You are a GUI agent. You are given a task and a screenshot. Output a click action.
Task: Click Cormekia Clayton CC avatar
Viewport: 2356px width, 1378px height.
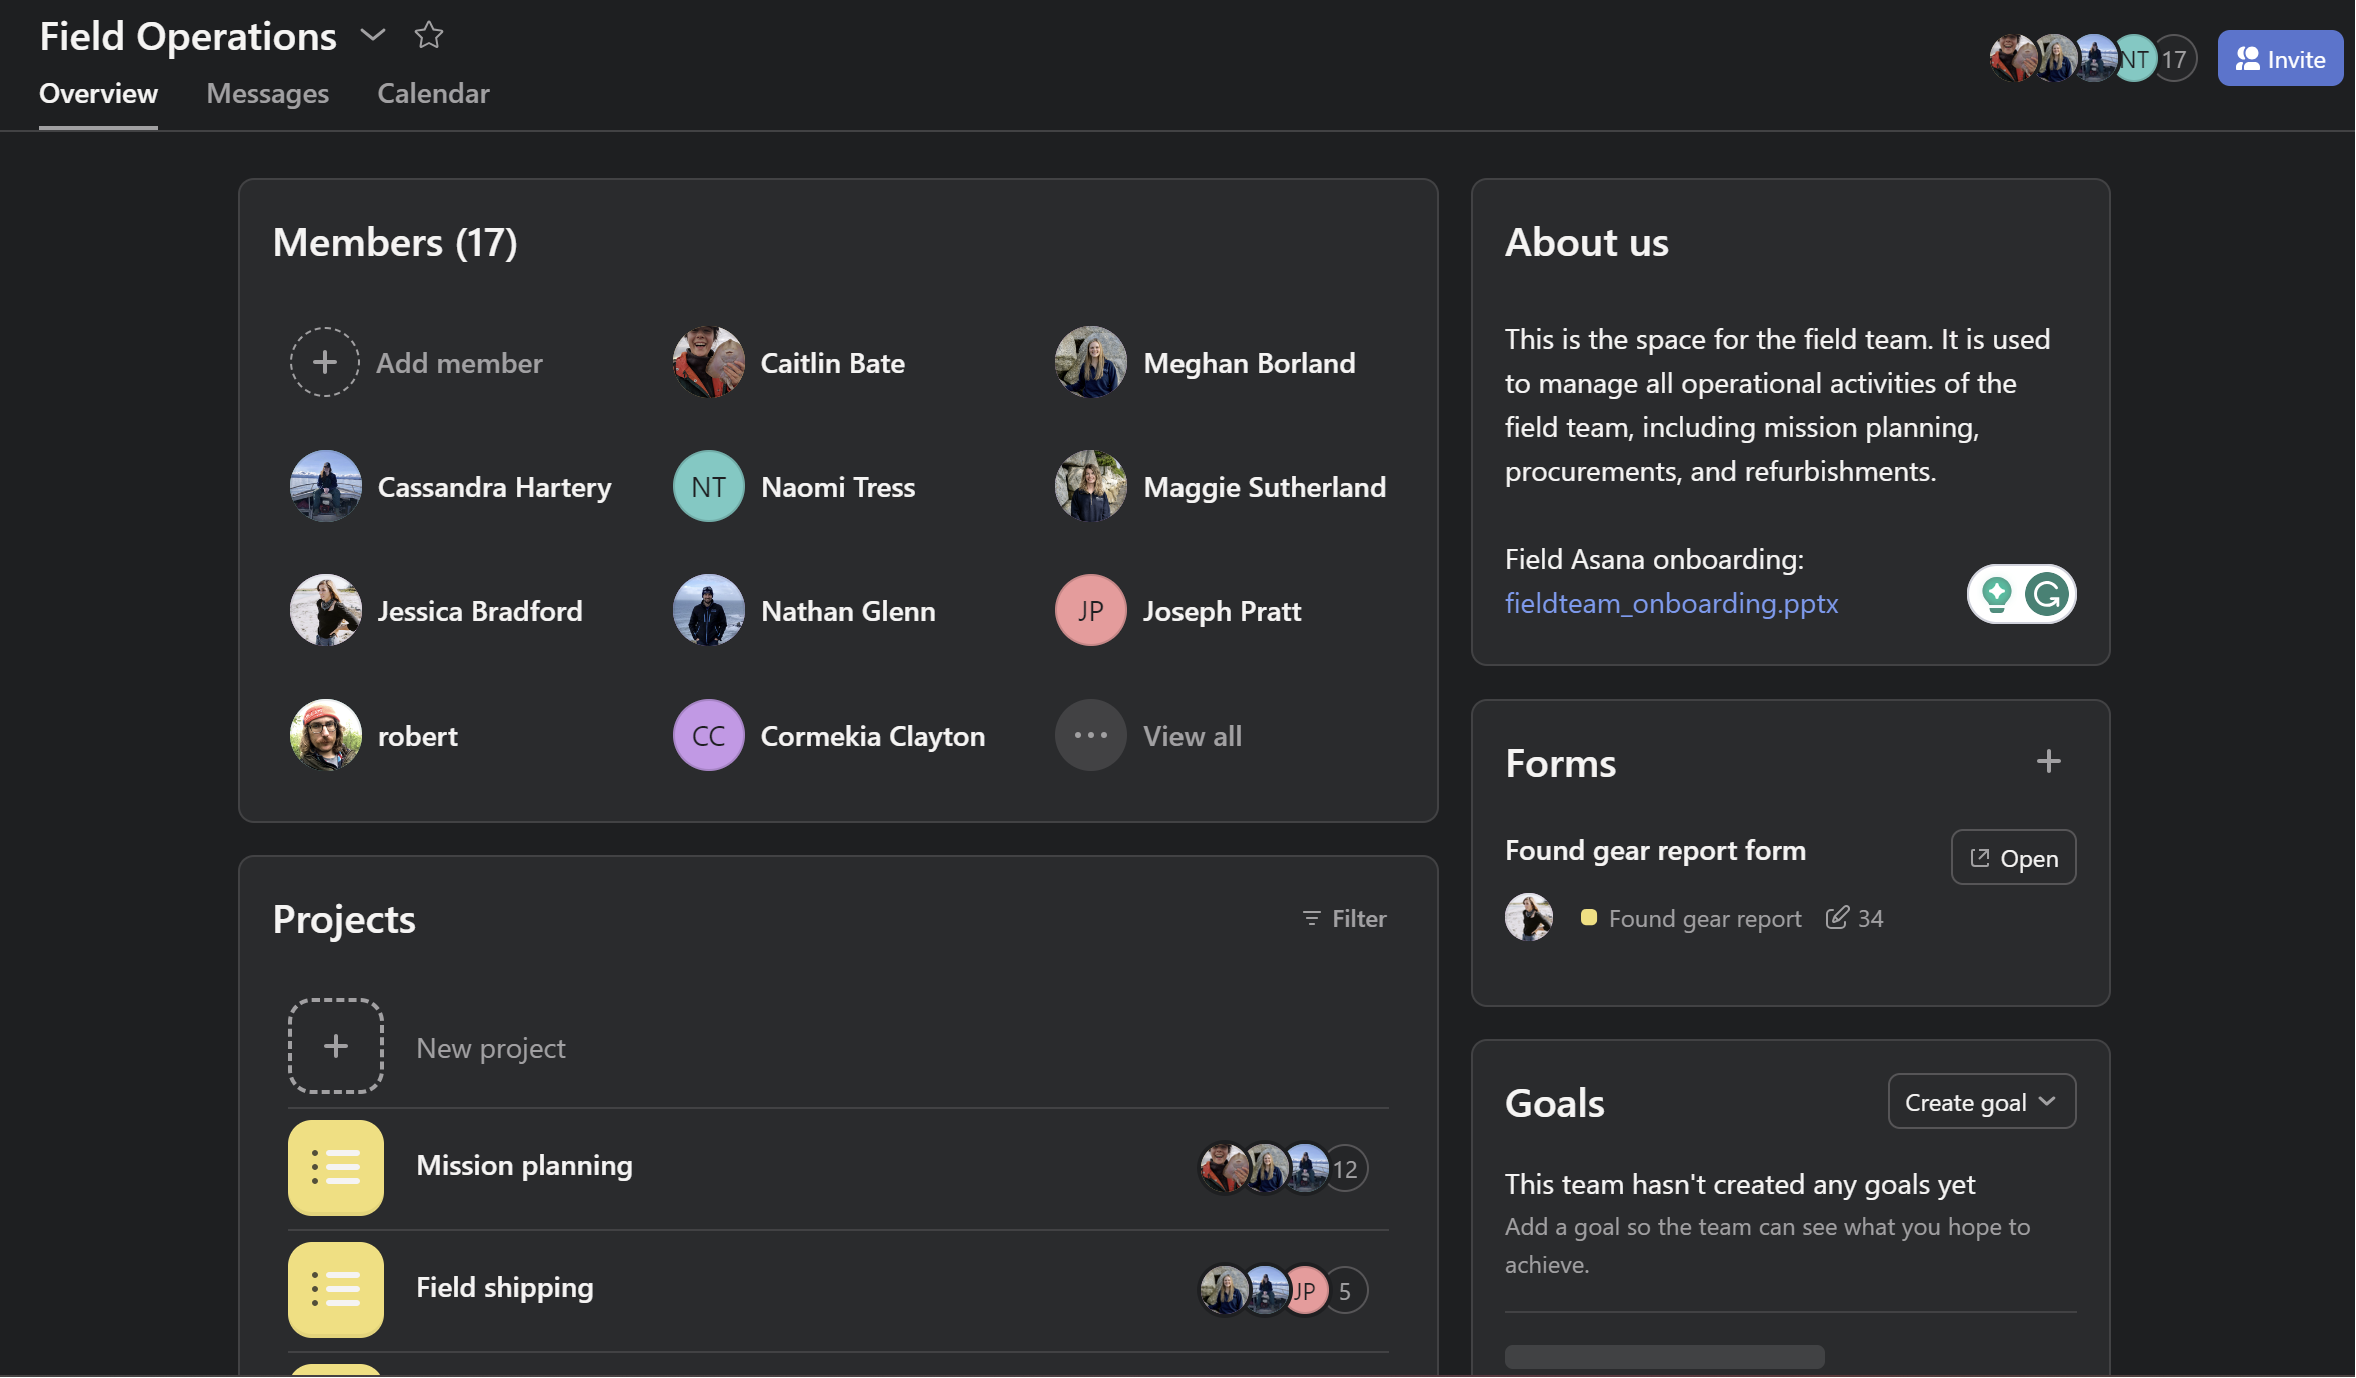(708, 735)
